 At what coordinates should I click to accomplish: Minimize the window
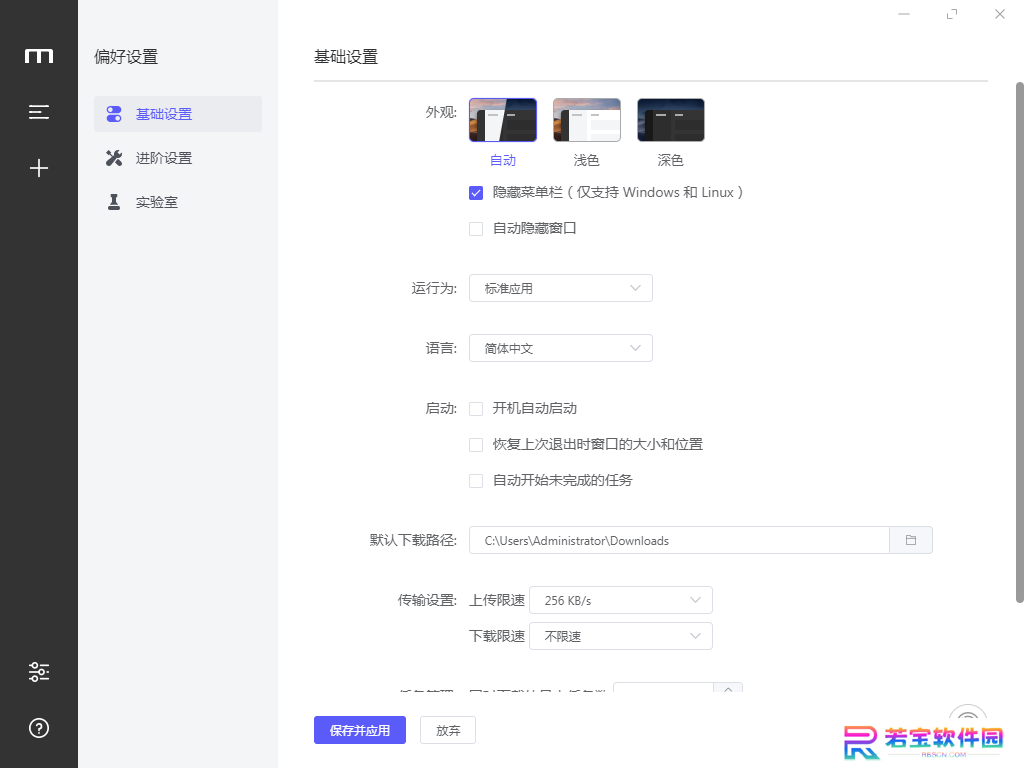pos(904,14)
